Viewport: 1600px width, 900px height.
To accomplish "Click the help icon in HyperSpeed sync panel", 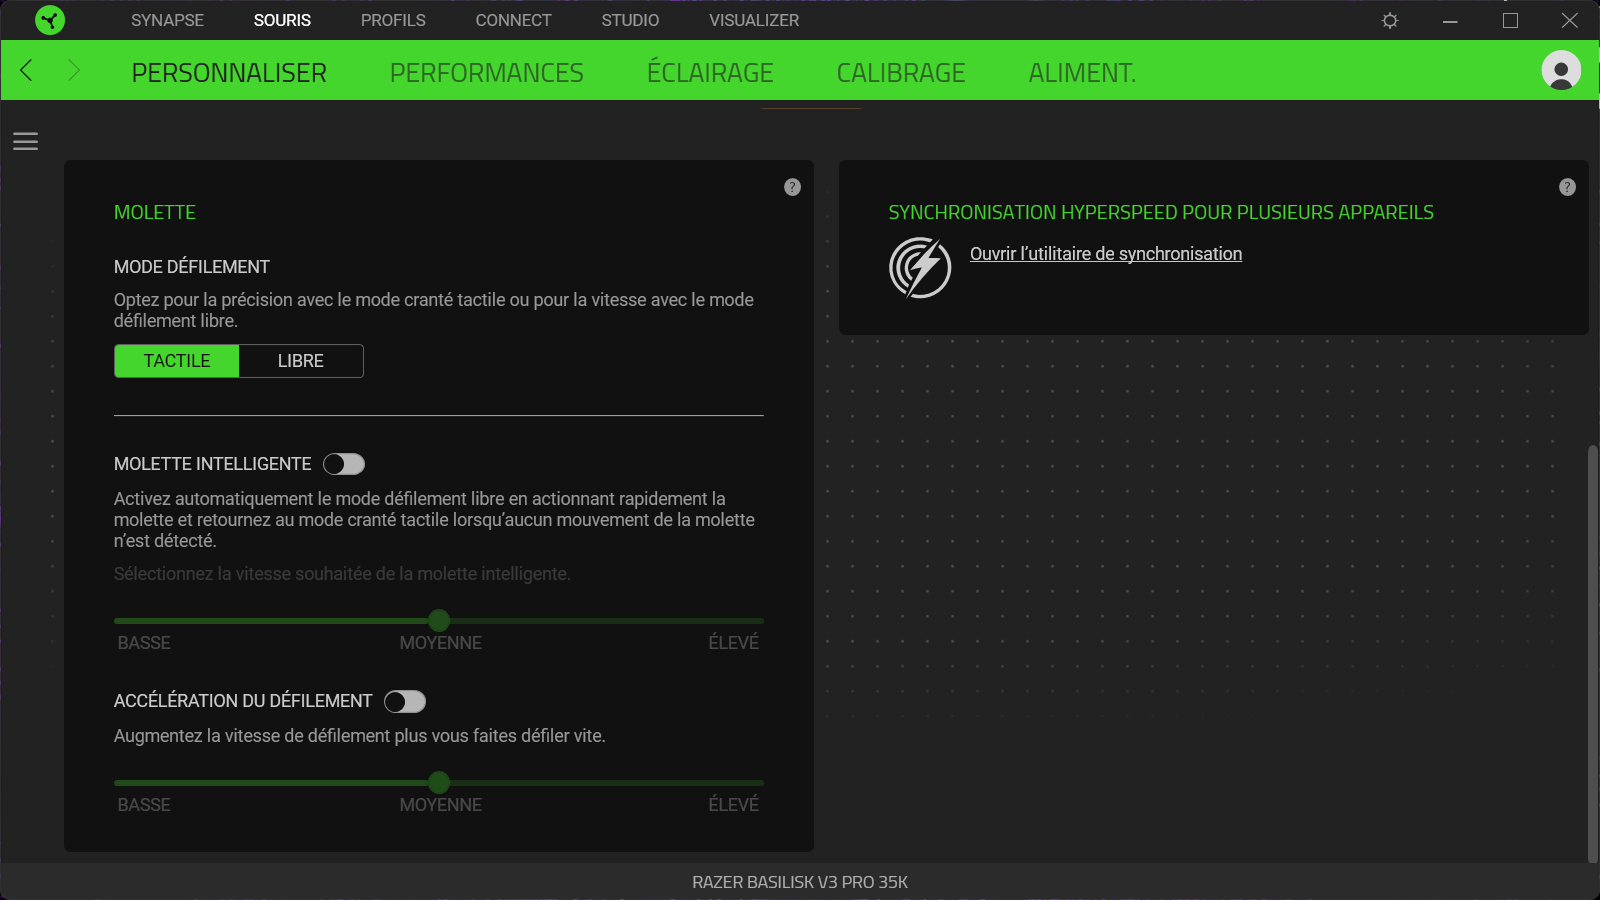I will coord(1567,187).
